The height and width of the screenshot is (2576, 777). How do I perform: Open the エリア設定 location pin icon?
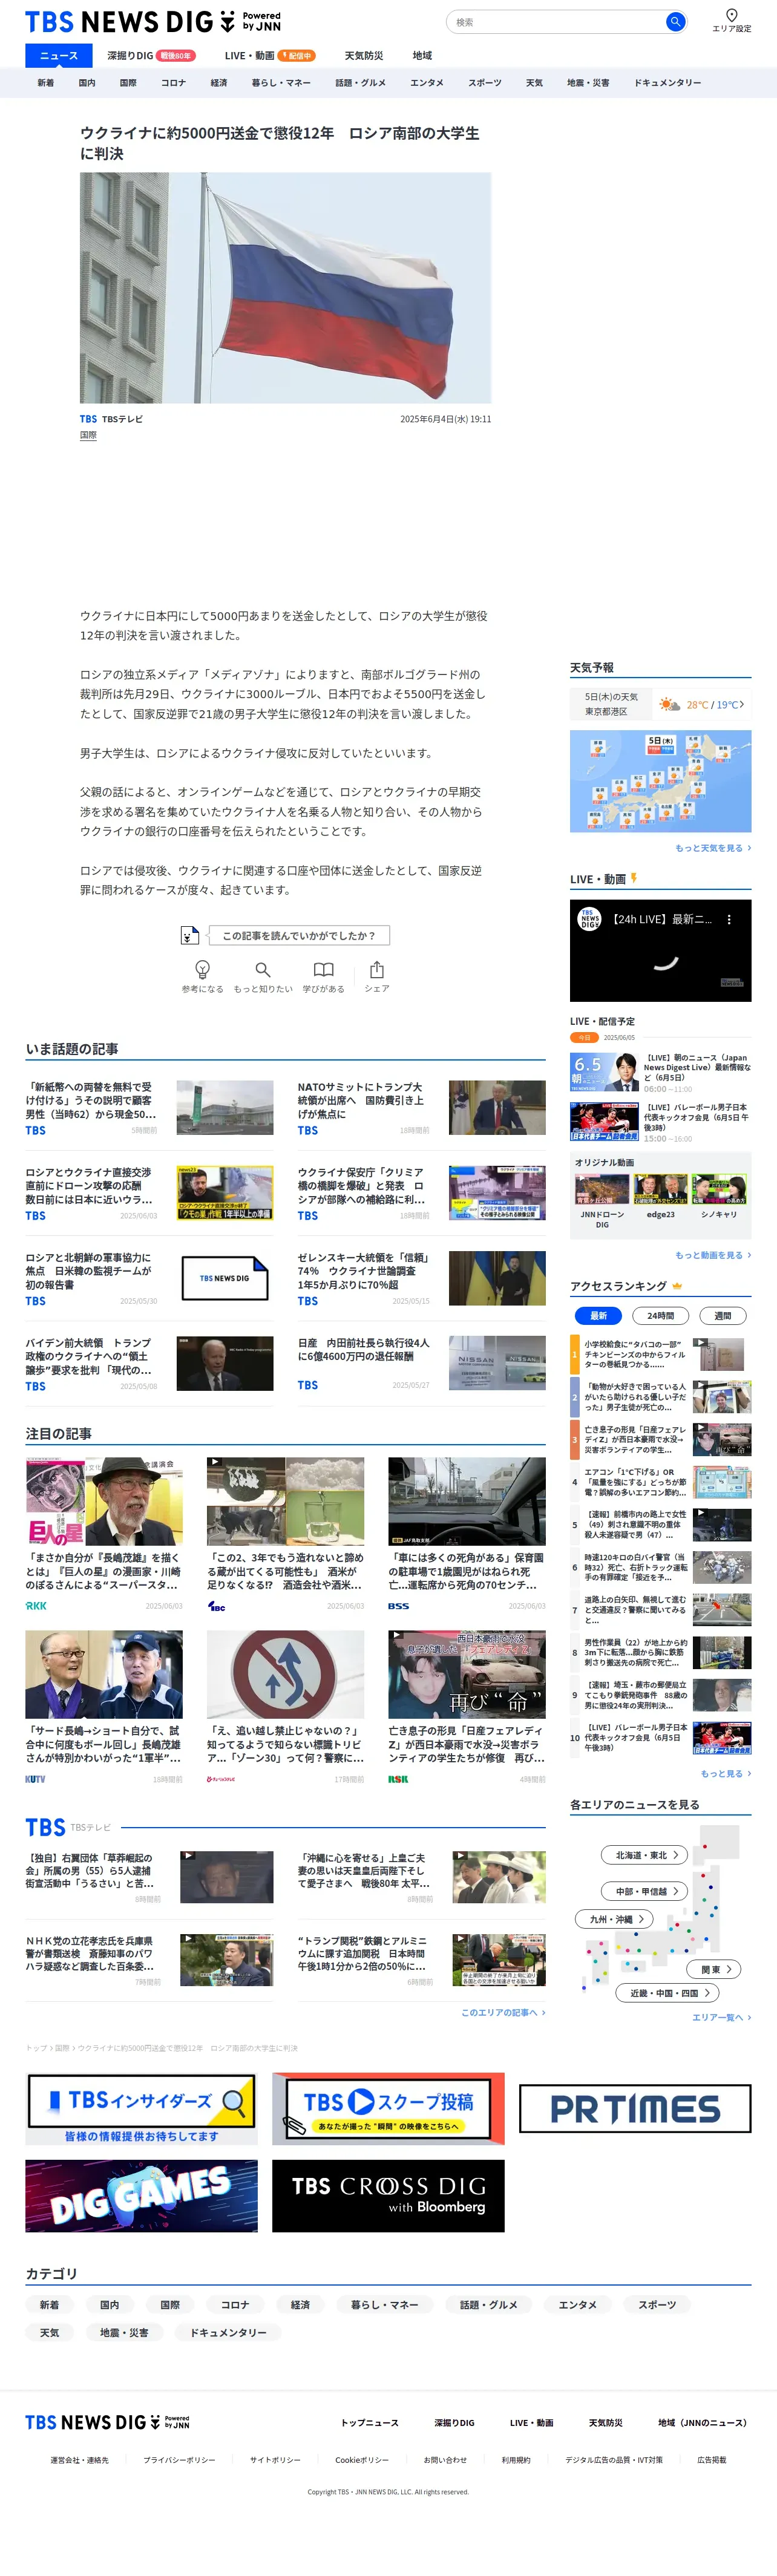click(x=731, y=15)
